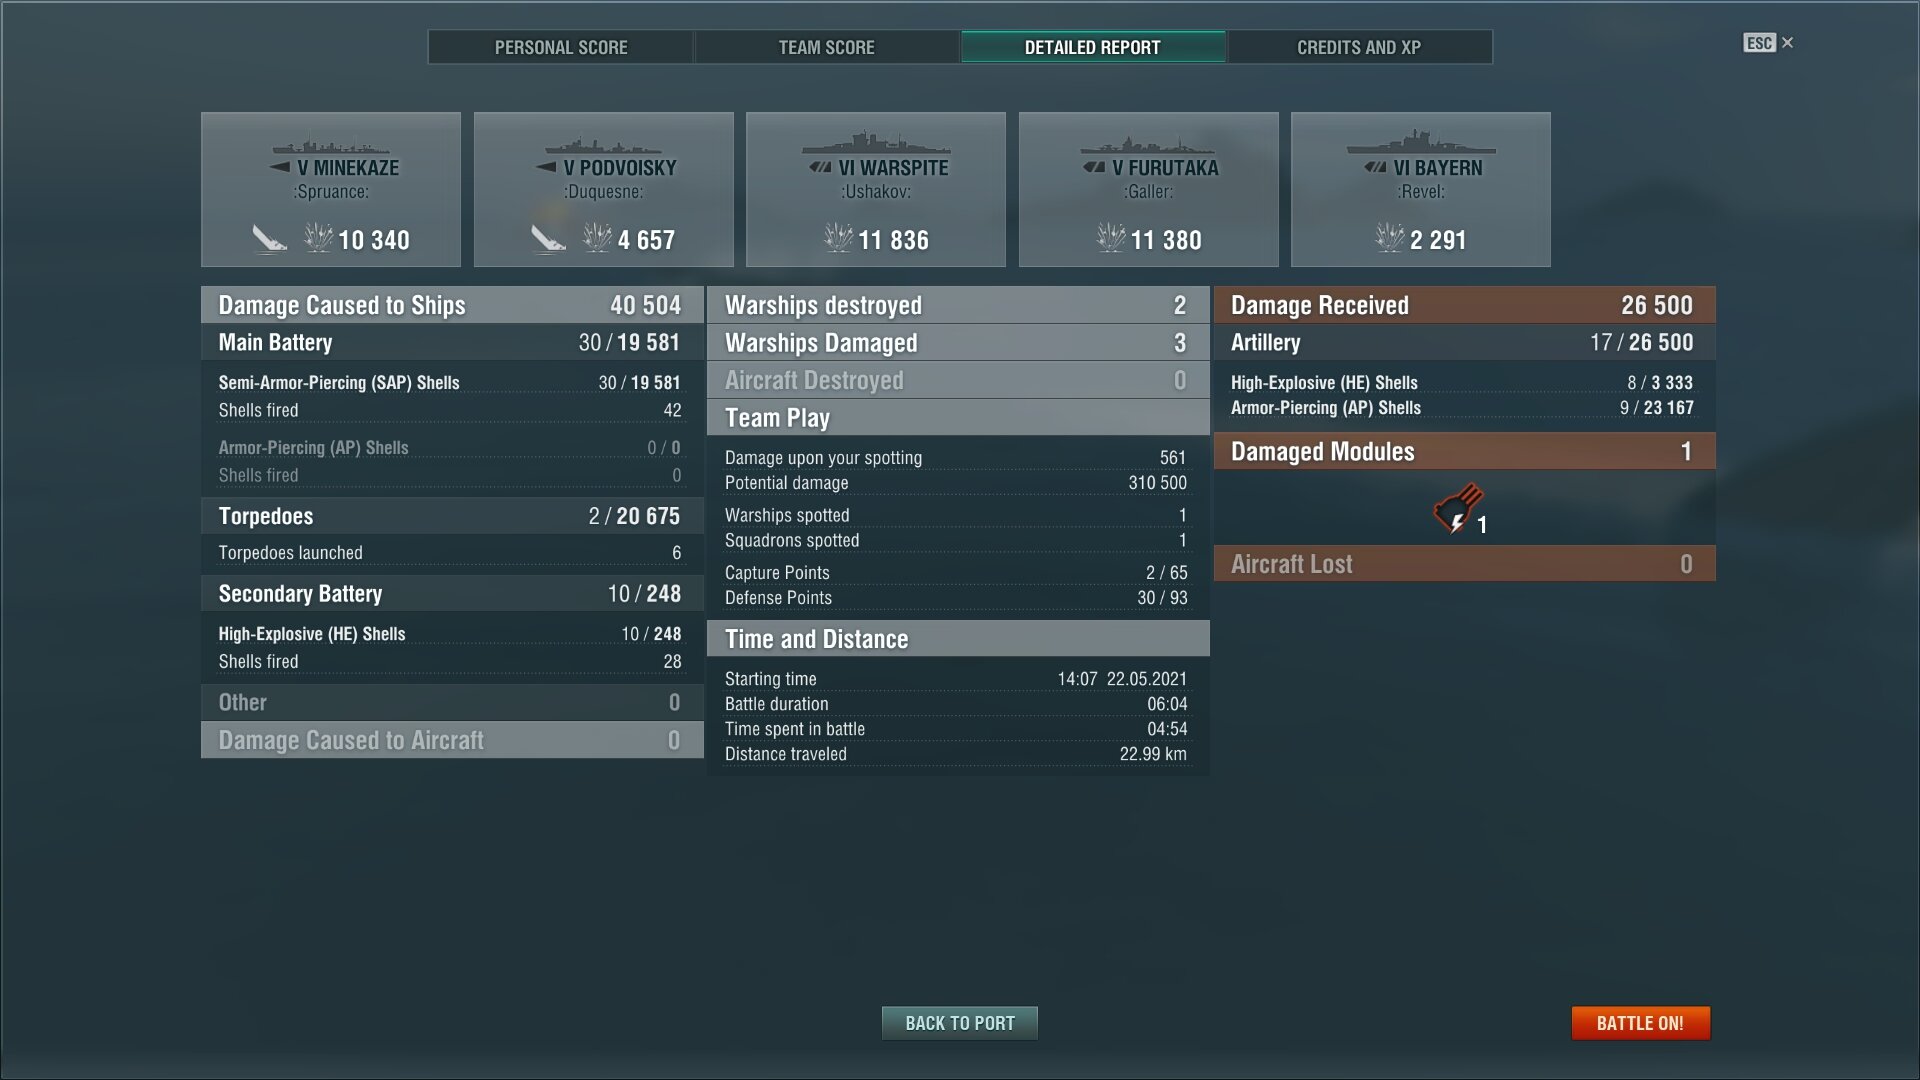Open the Credits and XP tab
Image resolution: width=1920 pixels, height=1080 pixels.
point(1358,47)
